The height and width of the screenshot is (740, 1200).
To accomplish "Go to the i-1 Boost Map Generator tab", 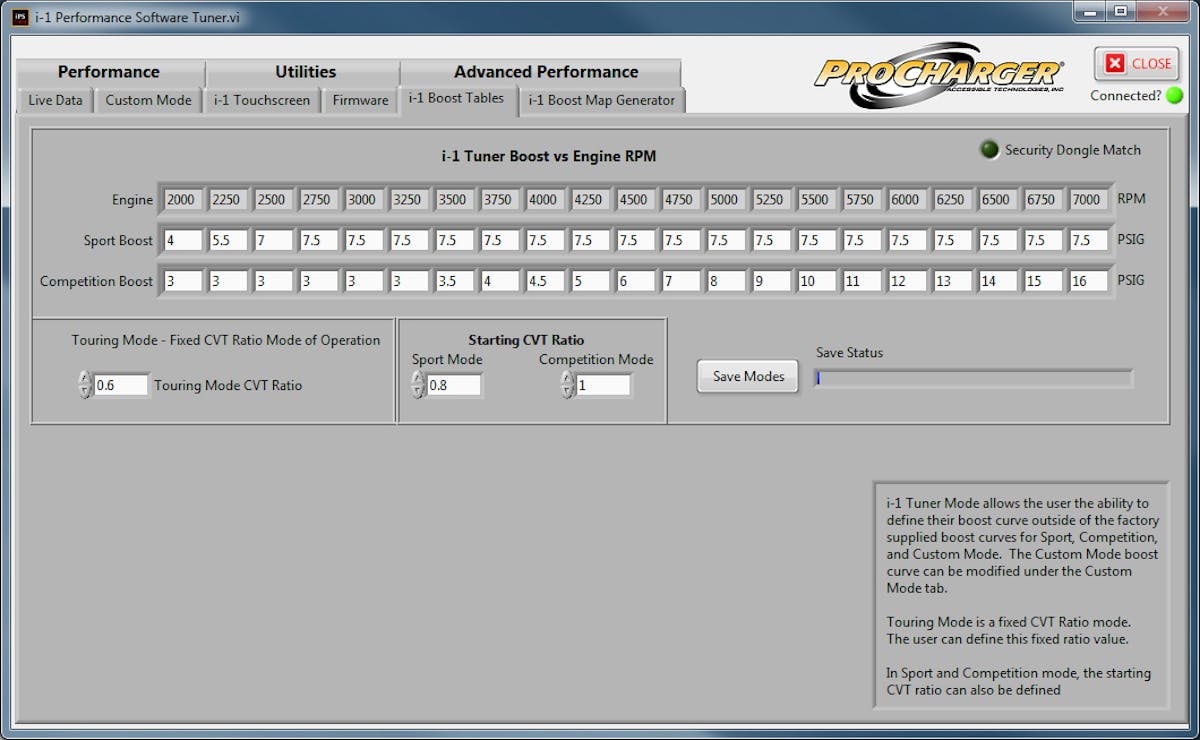I will tap(602, 100).
